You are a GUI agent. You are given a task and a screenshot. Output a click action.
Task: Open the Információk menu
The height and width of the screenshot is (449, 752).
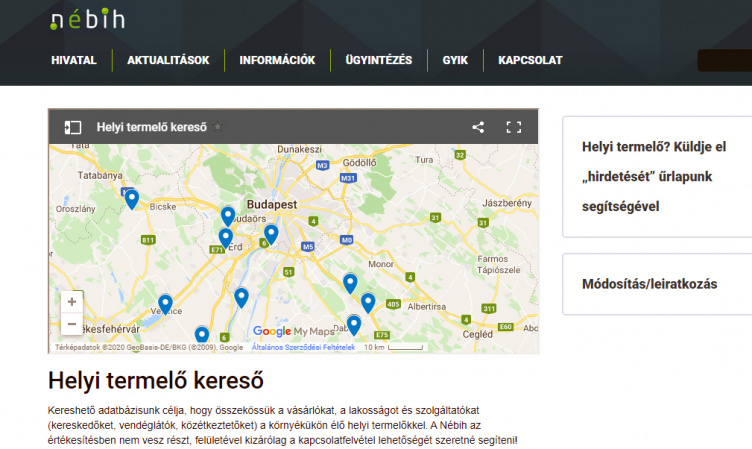pos(277,60)
